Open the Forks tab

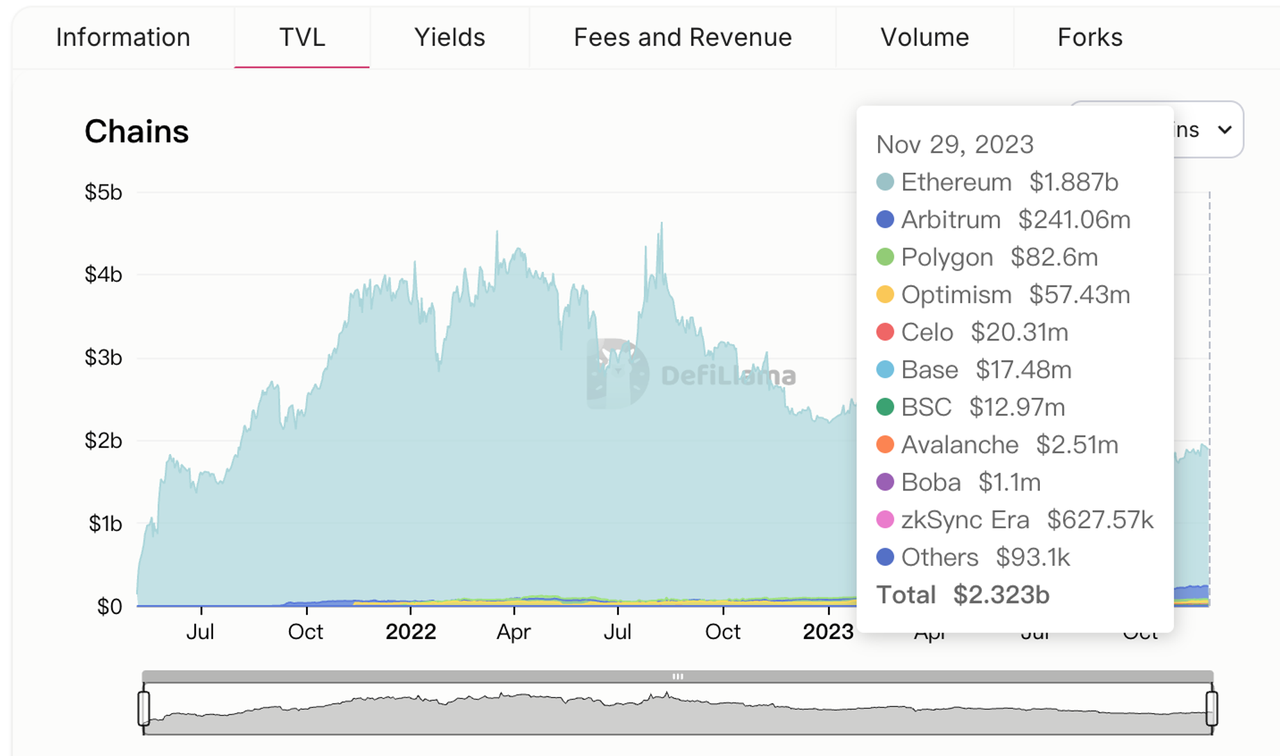pyautogui.click(x=1089, y=38)
